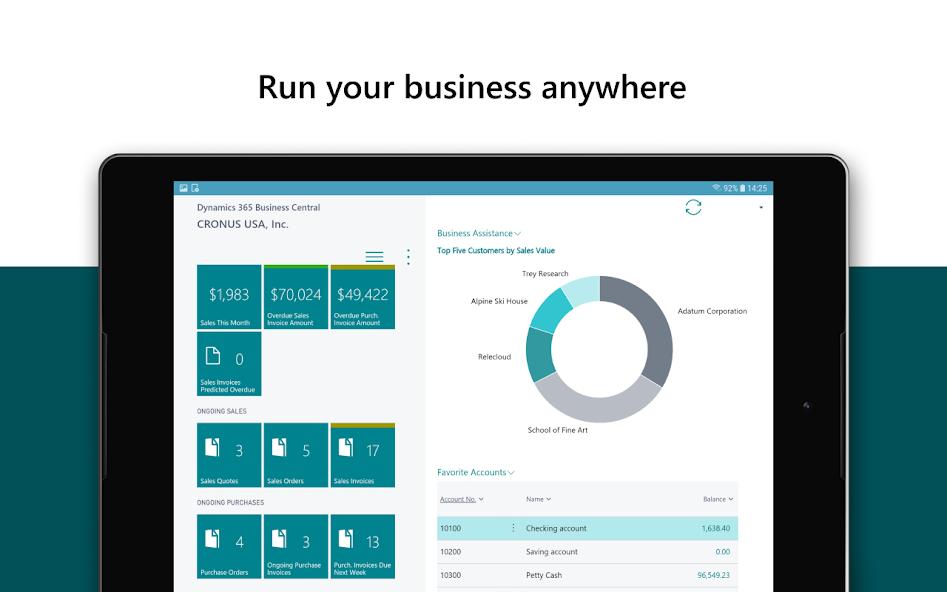Expand the Business Assistance section chevron
This screenshot has width=947, height=592.
click(518, 234)
